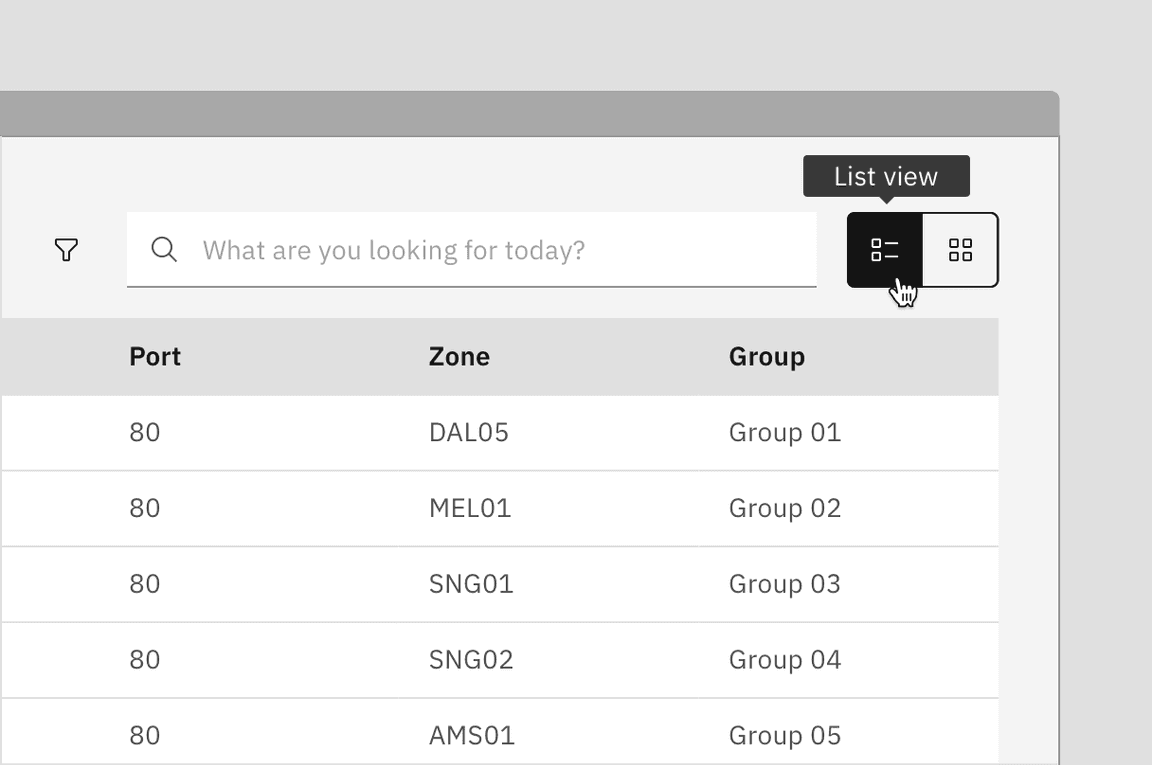Click the Group 03 cell
Image resolution: width=1152 pixels, height=765 pixels.
[x=784, y=584]
